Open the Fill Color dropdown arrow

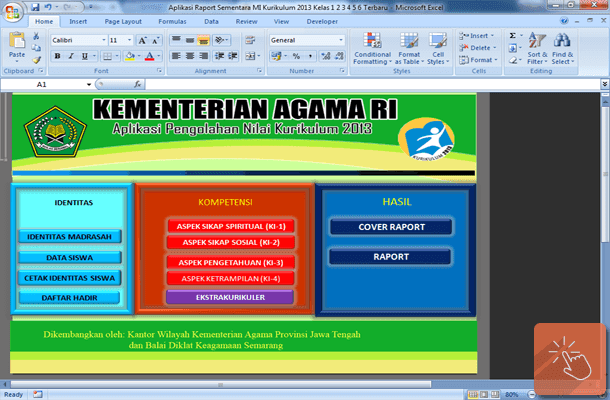pyautogui.click(x=138, y=56)
